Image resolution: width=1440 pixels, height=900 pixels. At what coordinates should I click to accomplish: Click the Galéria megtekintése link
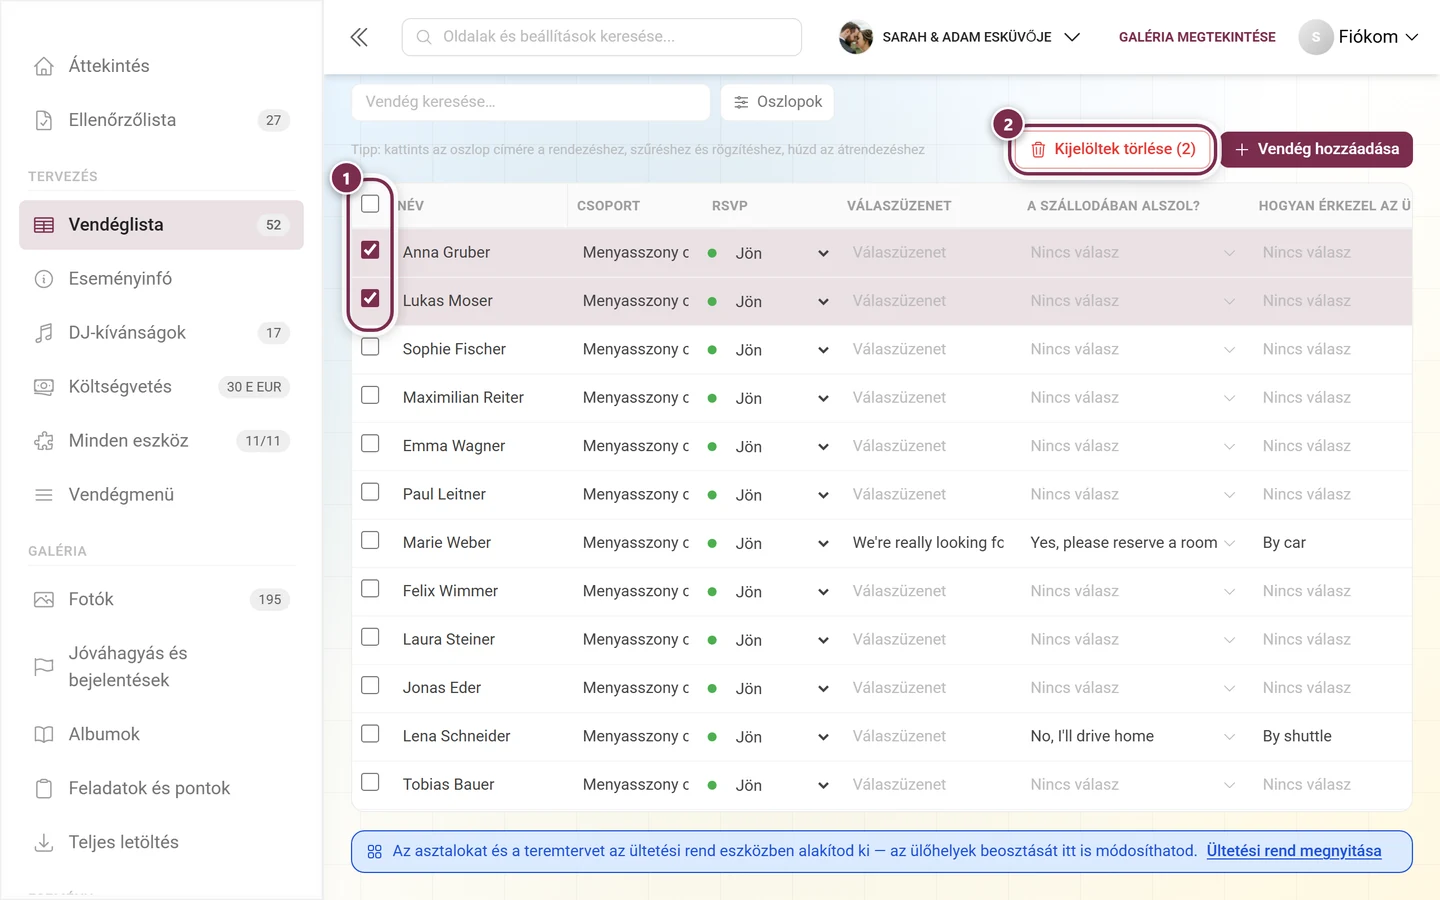1197,37
